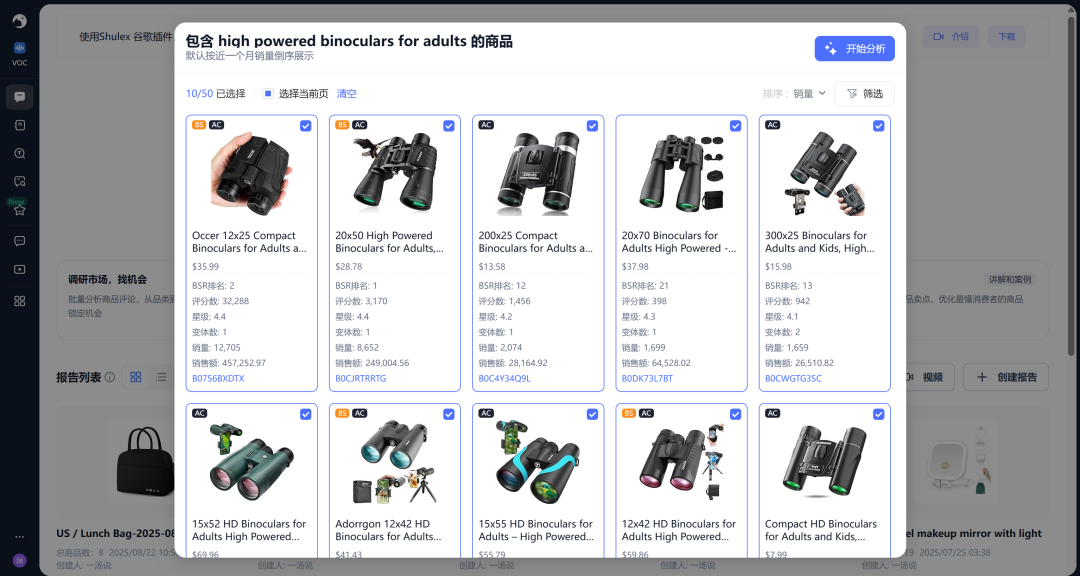This screenshot has width=1080, height=576.
Task: Open the four-square apps grid icon
Action: [19, 301]
